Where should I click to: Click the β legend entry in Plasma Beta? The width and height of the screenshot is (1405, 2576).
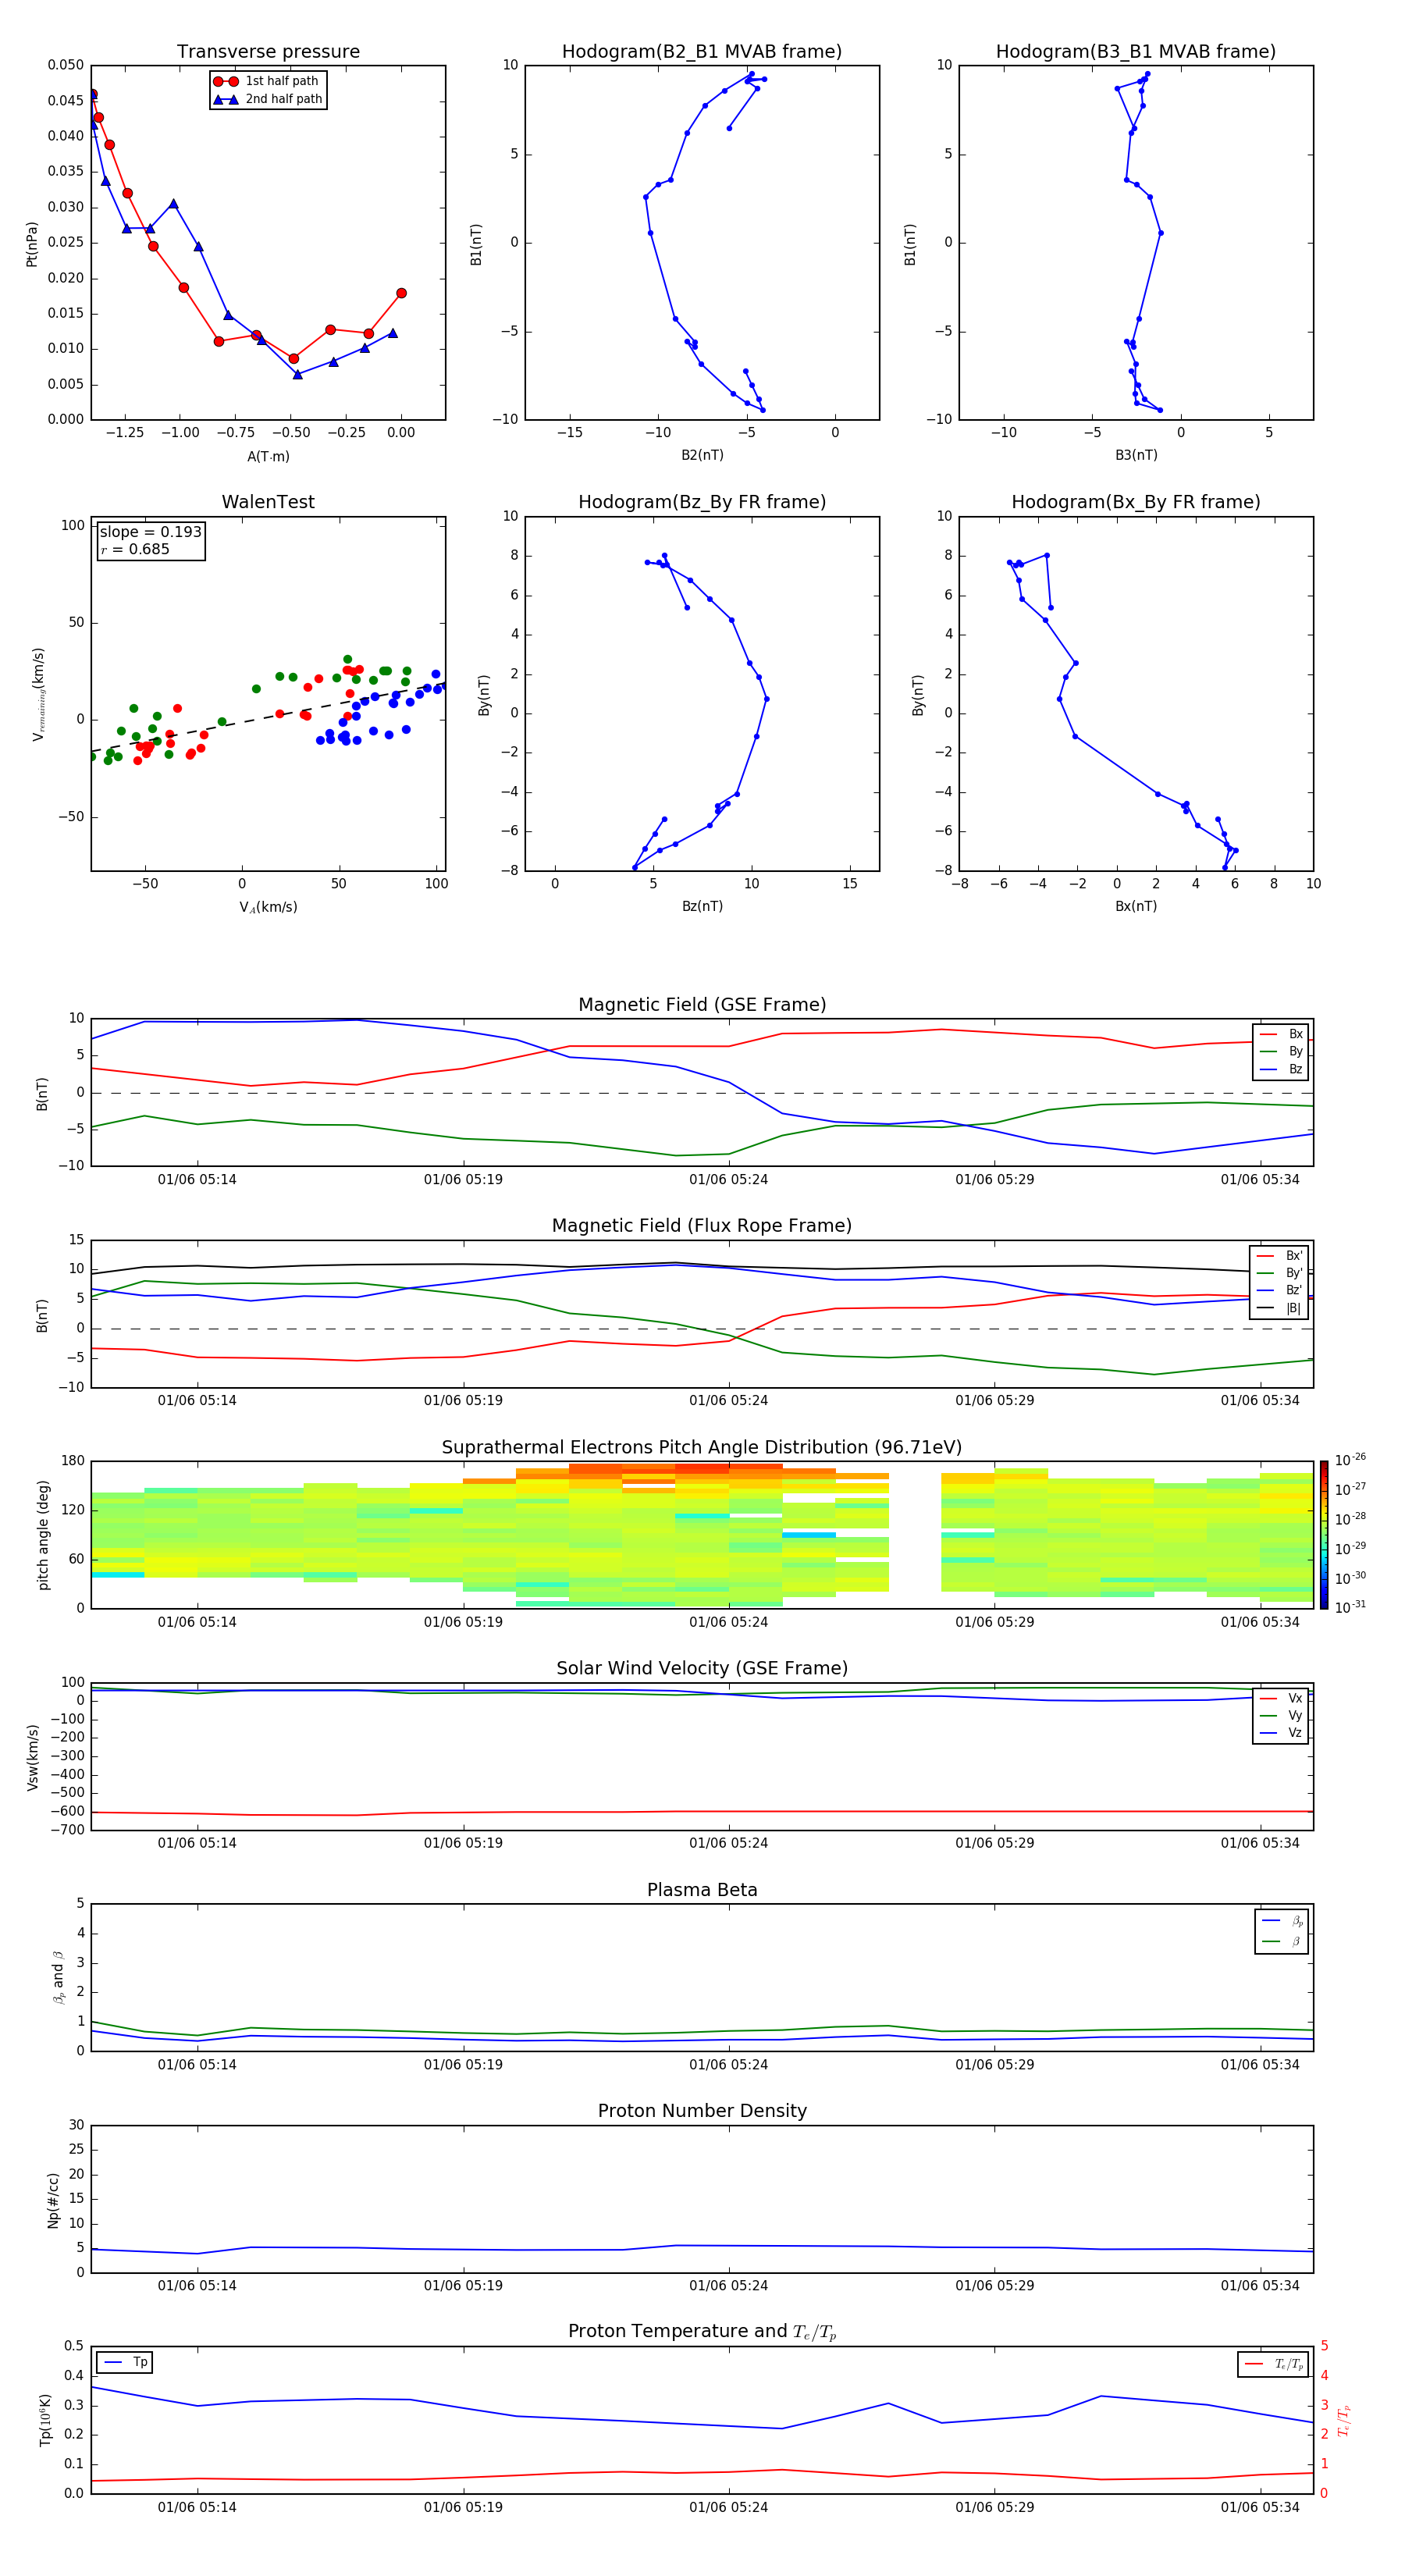(x=1282, y=1941)
